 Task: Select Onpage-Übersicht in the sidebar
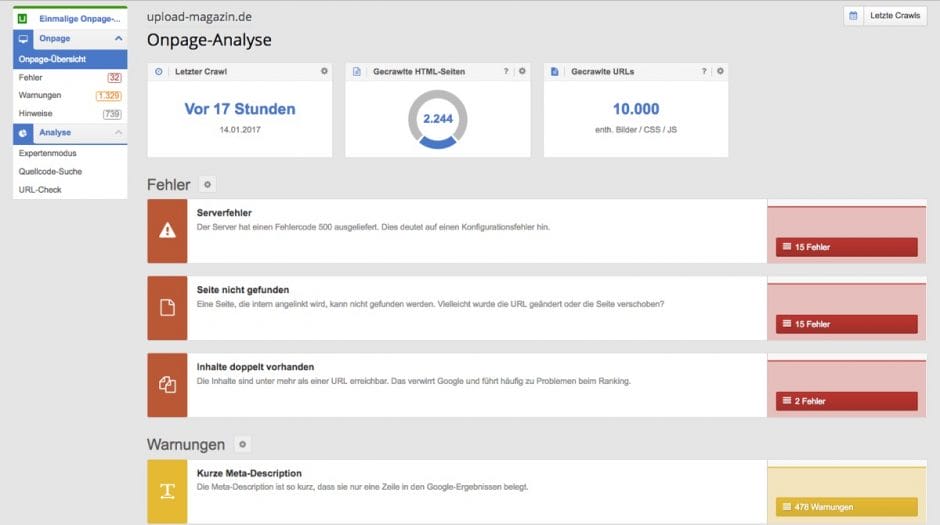tap(52, 60)
